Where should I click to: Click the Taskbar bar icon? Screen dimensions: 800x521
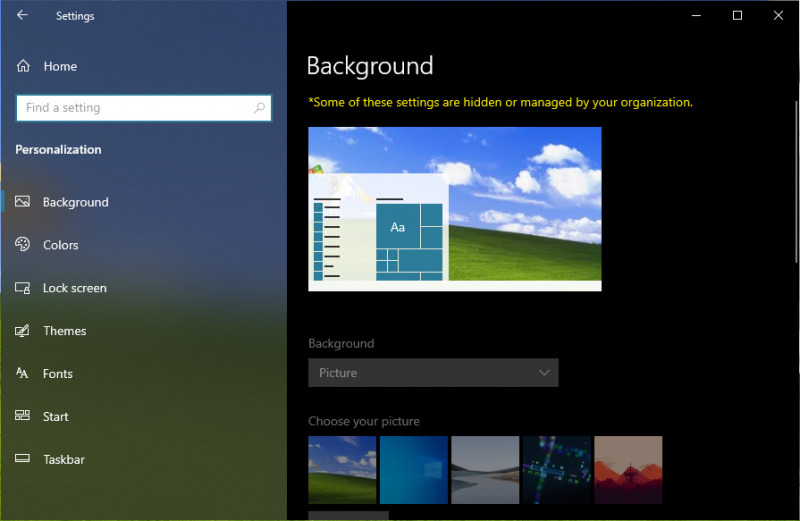pyautogui.click(x=22, y=458)
